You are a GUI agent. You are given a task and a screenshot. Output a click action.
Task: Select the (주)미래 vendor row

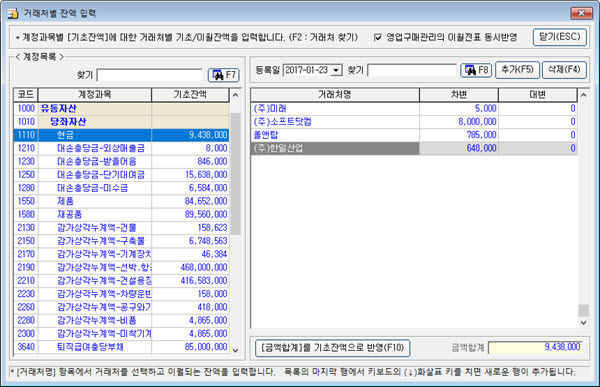414,108
